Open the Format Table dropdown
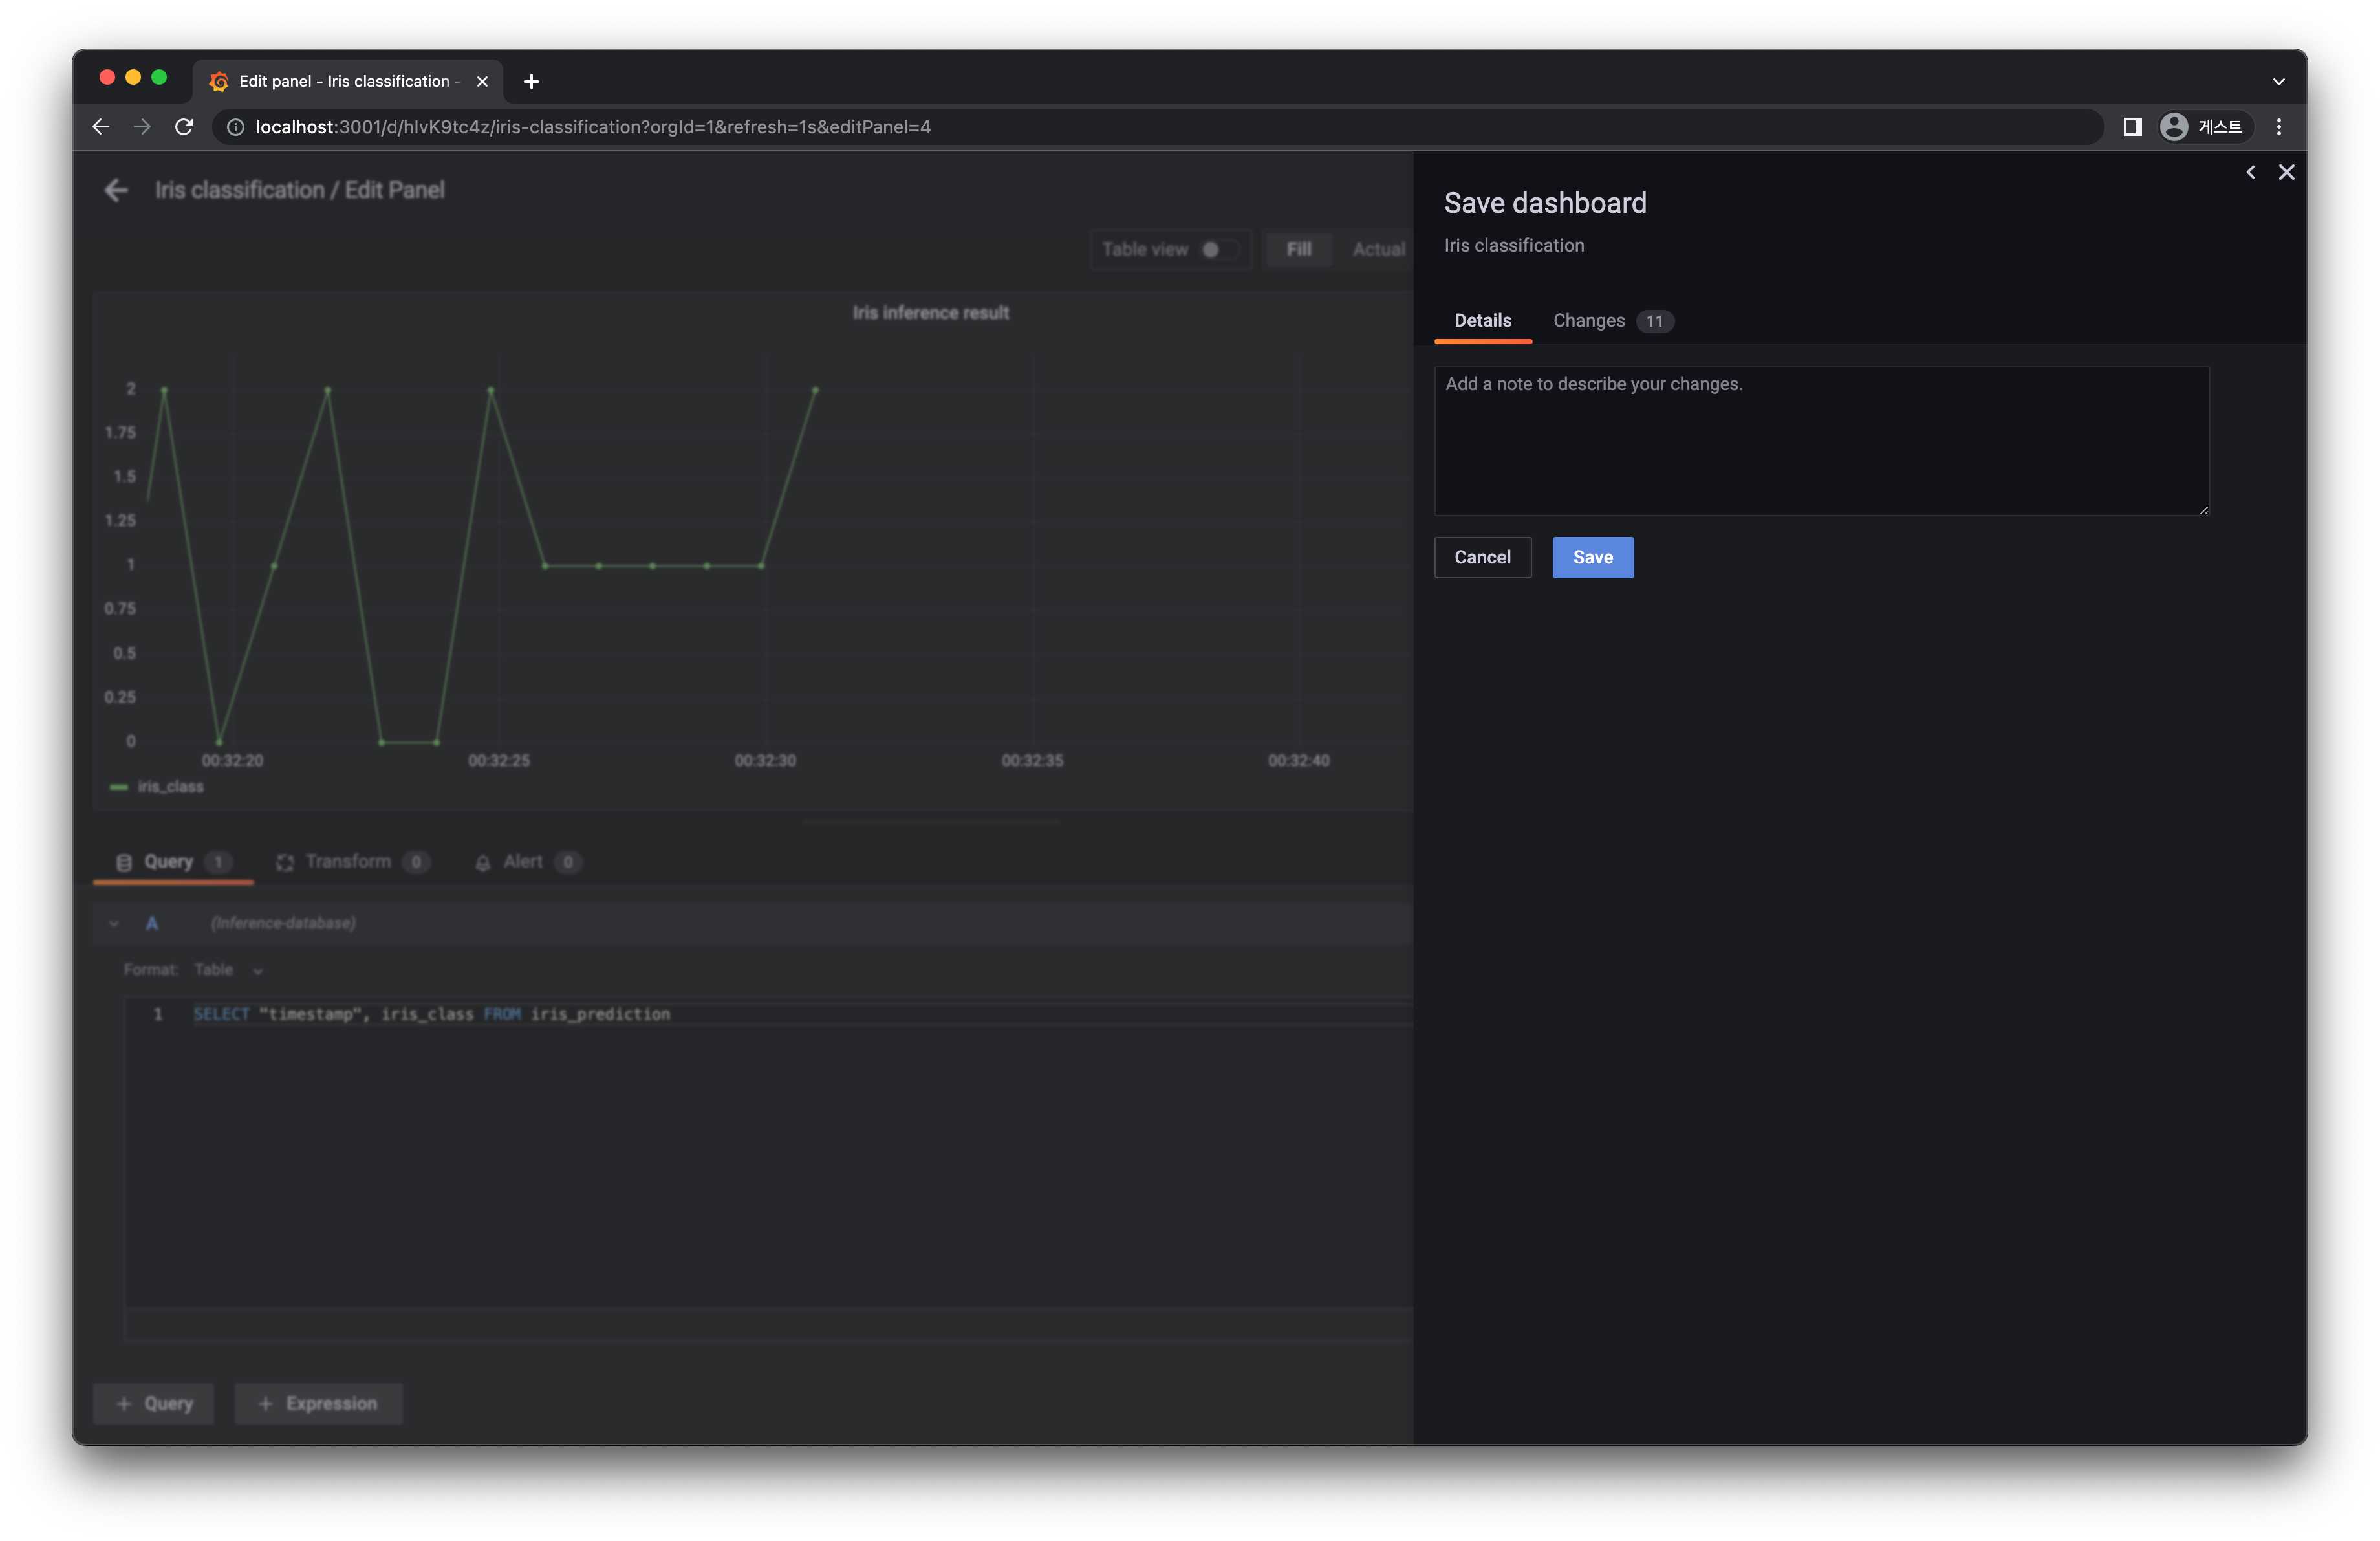The width and height of the screenshot is (2380, 1541). [229, 970]
